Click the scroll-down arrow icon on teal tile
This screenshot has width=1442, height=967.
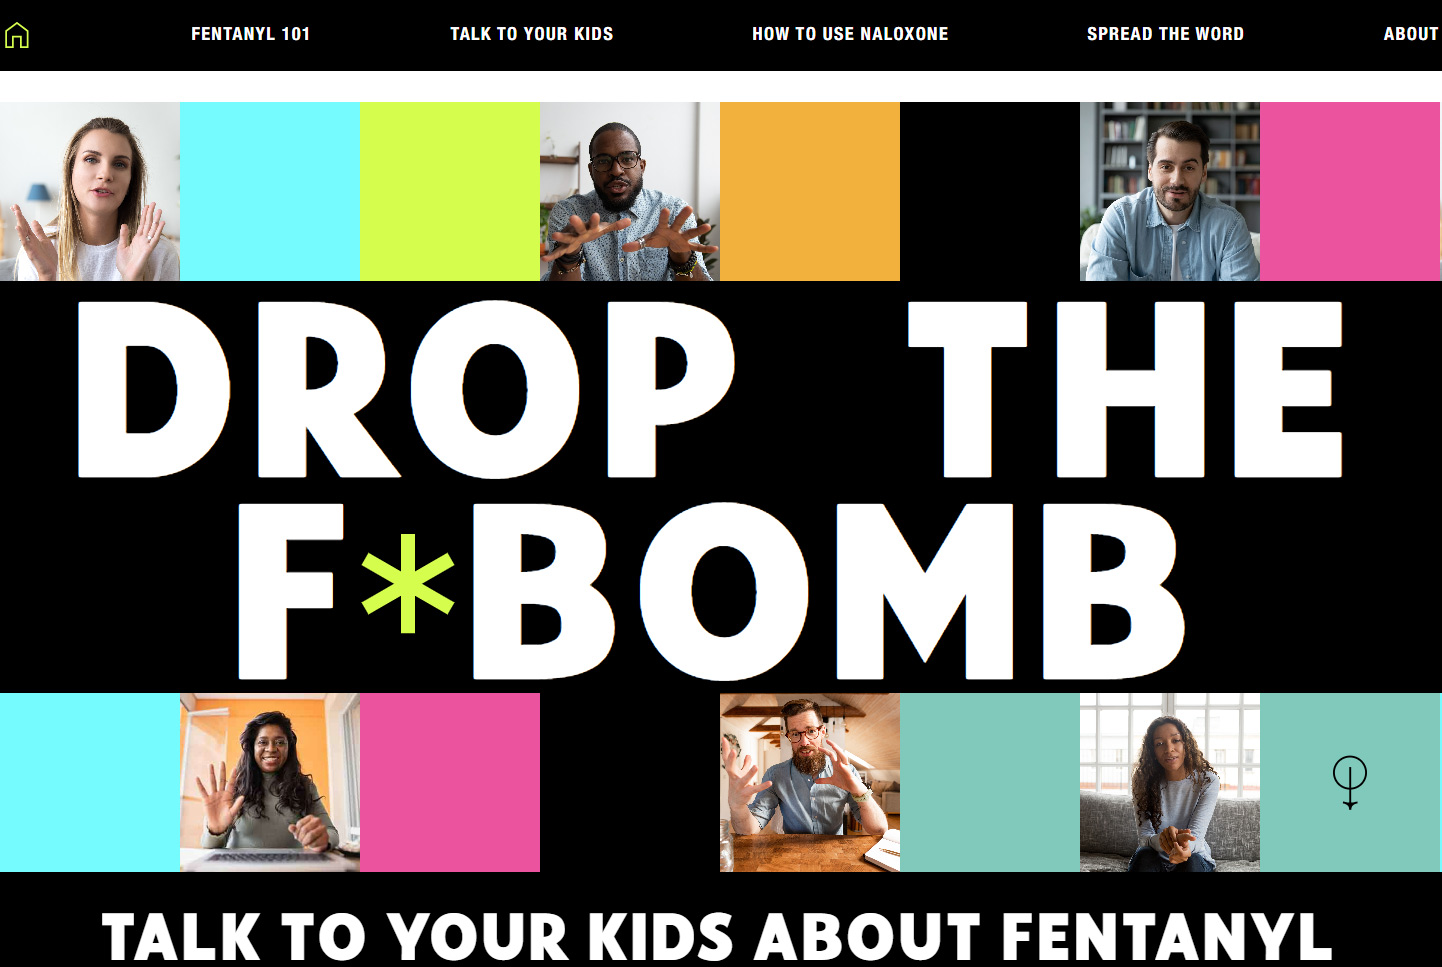[1350, 782]
